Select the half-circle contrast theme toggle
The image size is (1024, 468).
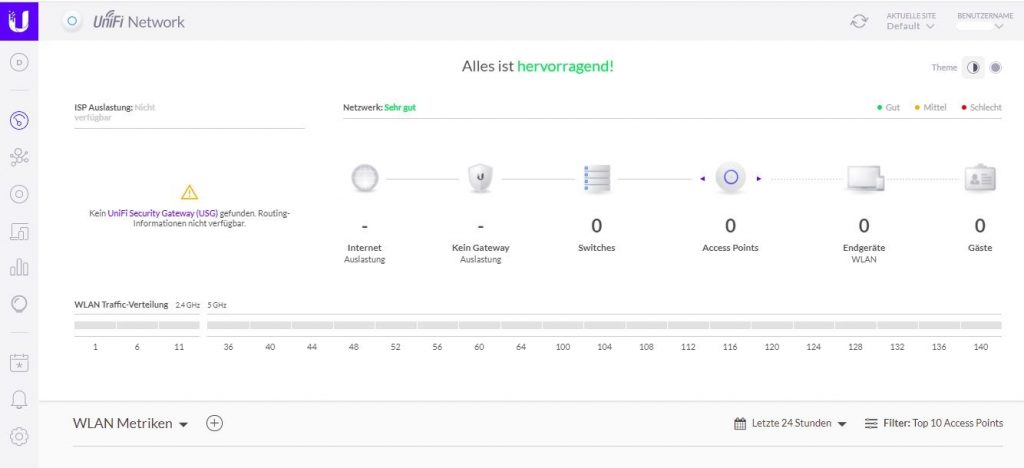tap(973, 67)
